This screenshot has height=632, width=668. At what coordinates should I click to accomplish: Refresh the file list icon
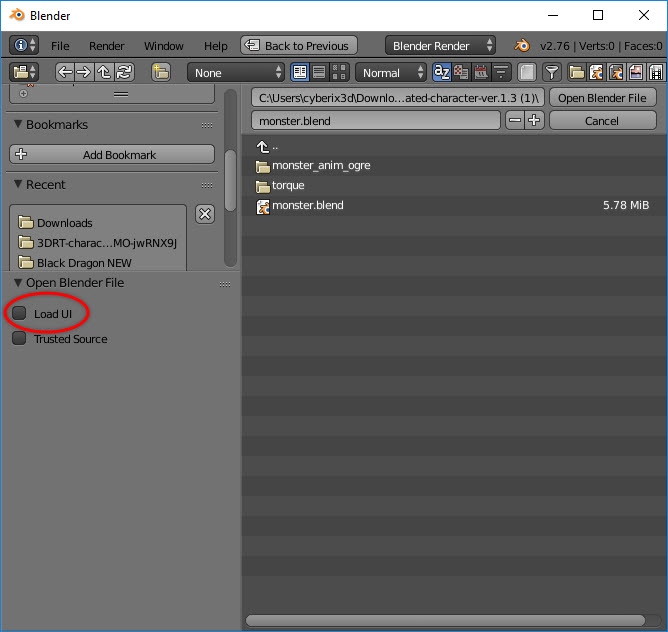124,72
